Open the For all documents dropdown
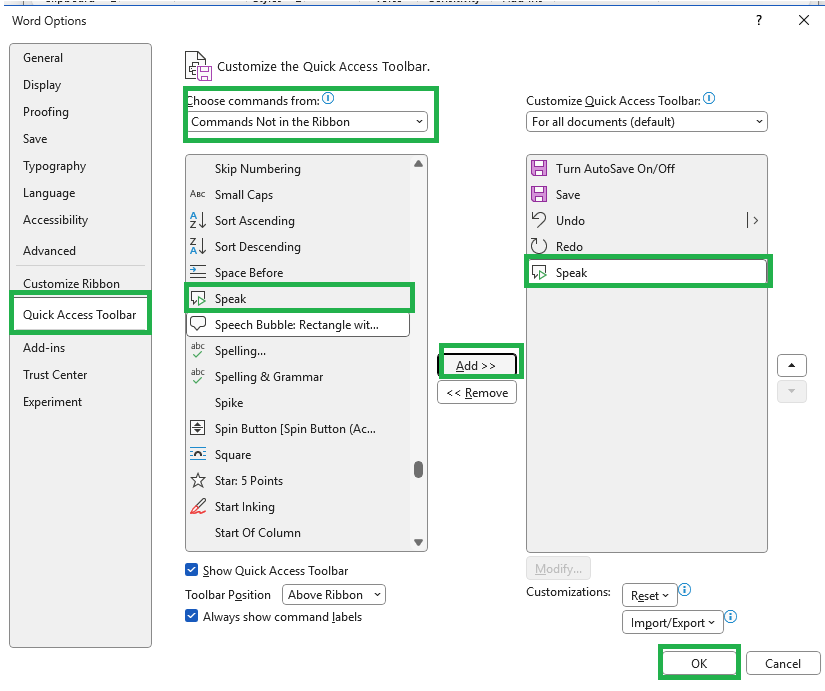The width and height of the screenshot is (825, 691). pyautogui.click(x=647, y=122)
